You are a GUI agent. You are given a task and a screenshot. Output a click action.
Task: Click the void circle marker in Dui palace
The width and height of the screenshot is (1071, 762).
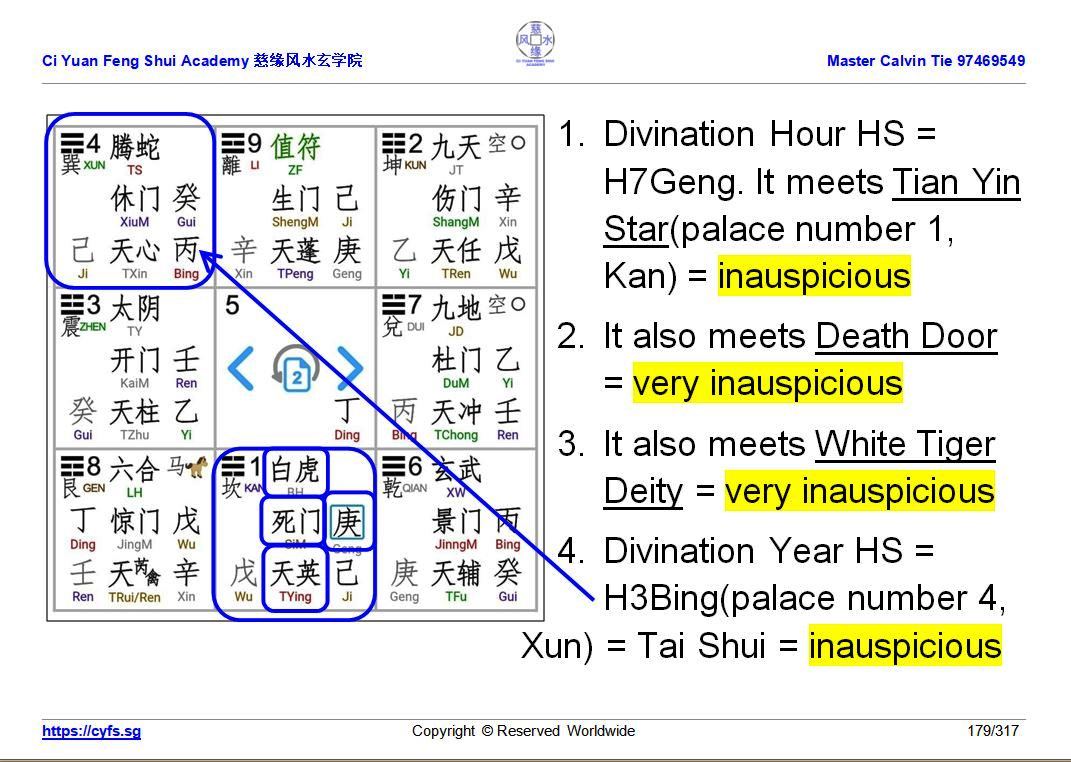click(518, 304)
